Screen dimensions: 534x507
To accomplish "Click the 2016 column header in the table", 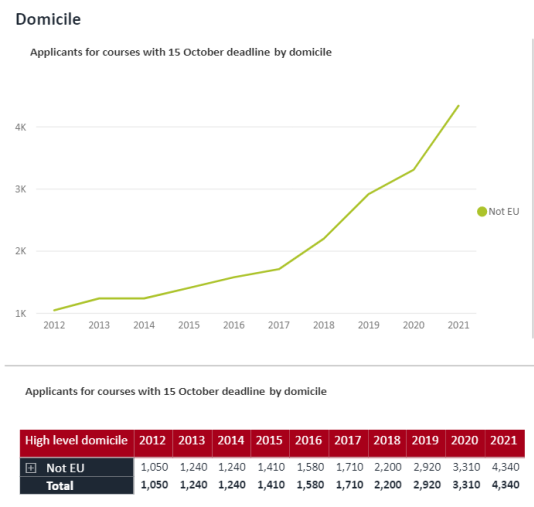I will pos(309,440).
